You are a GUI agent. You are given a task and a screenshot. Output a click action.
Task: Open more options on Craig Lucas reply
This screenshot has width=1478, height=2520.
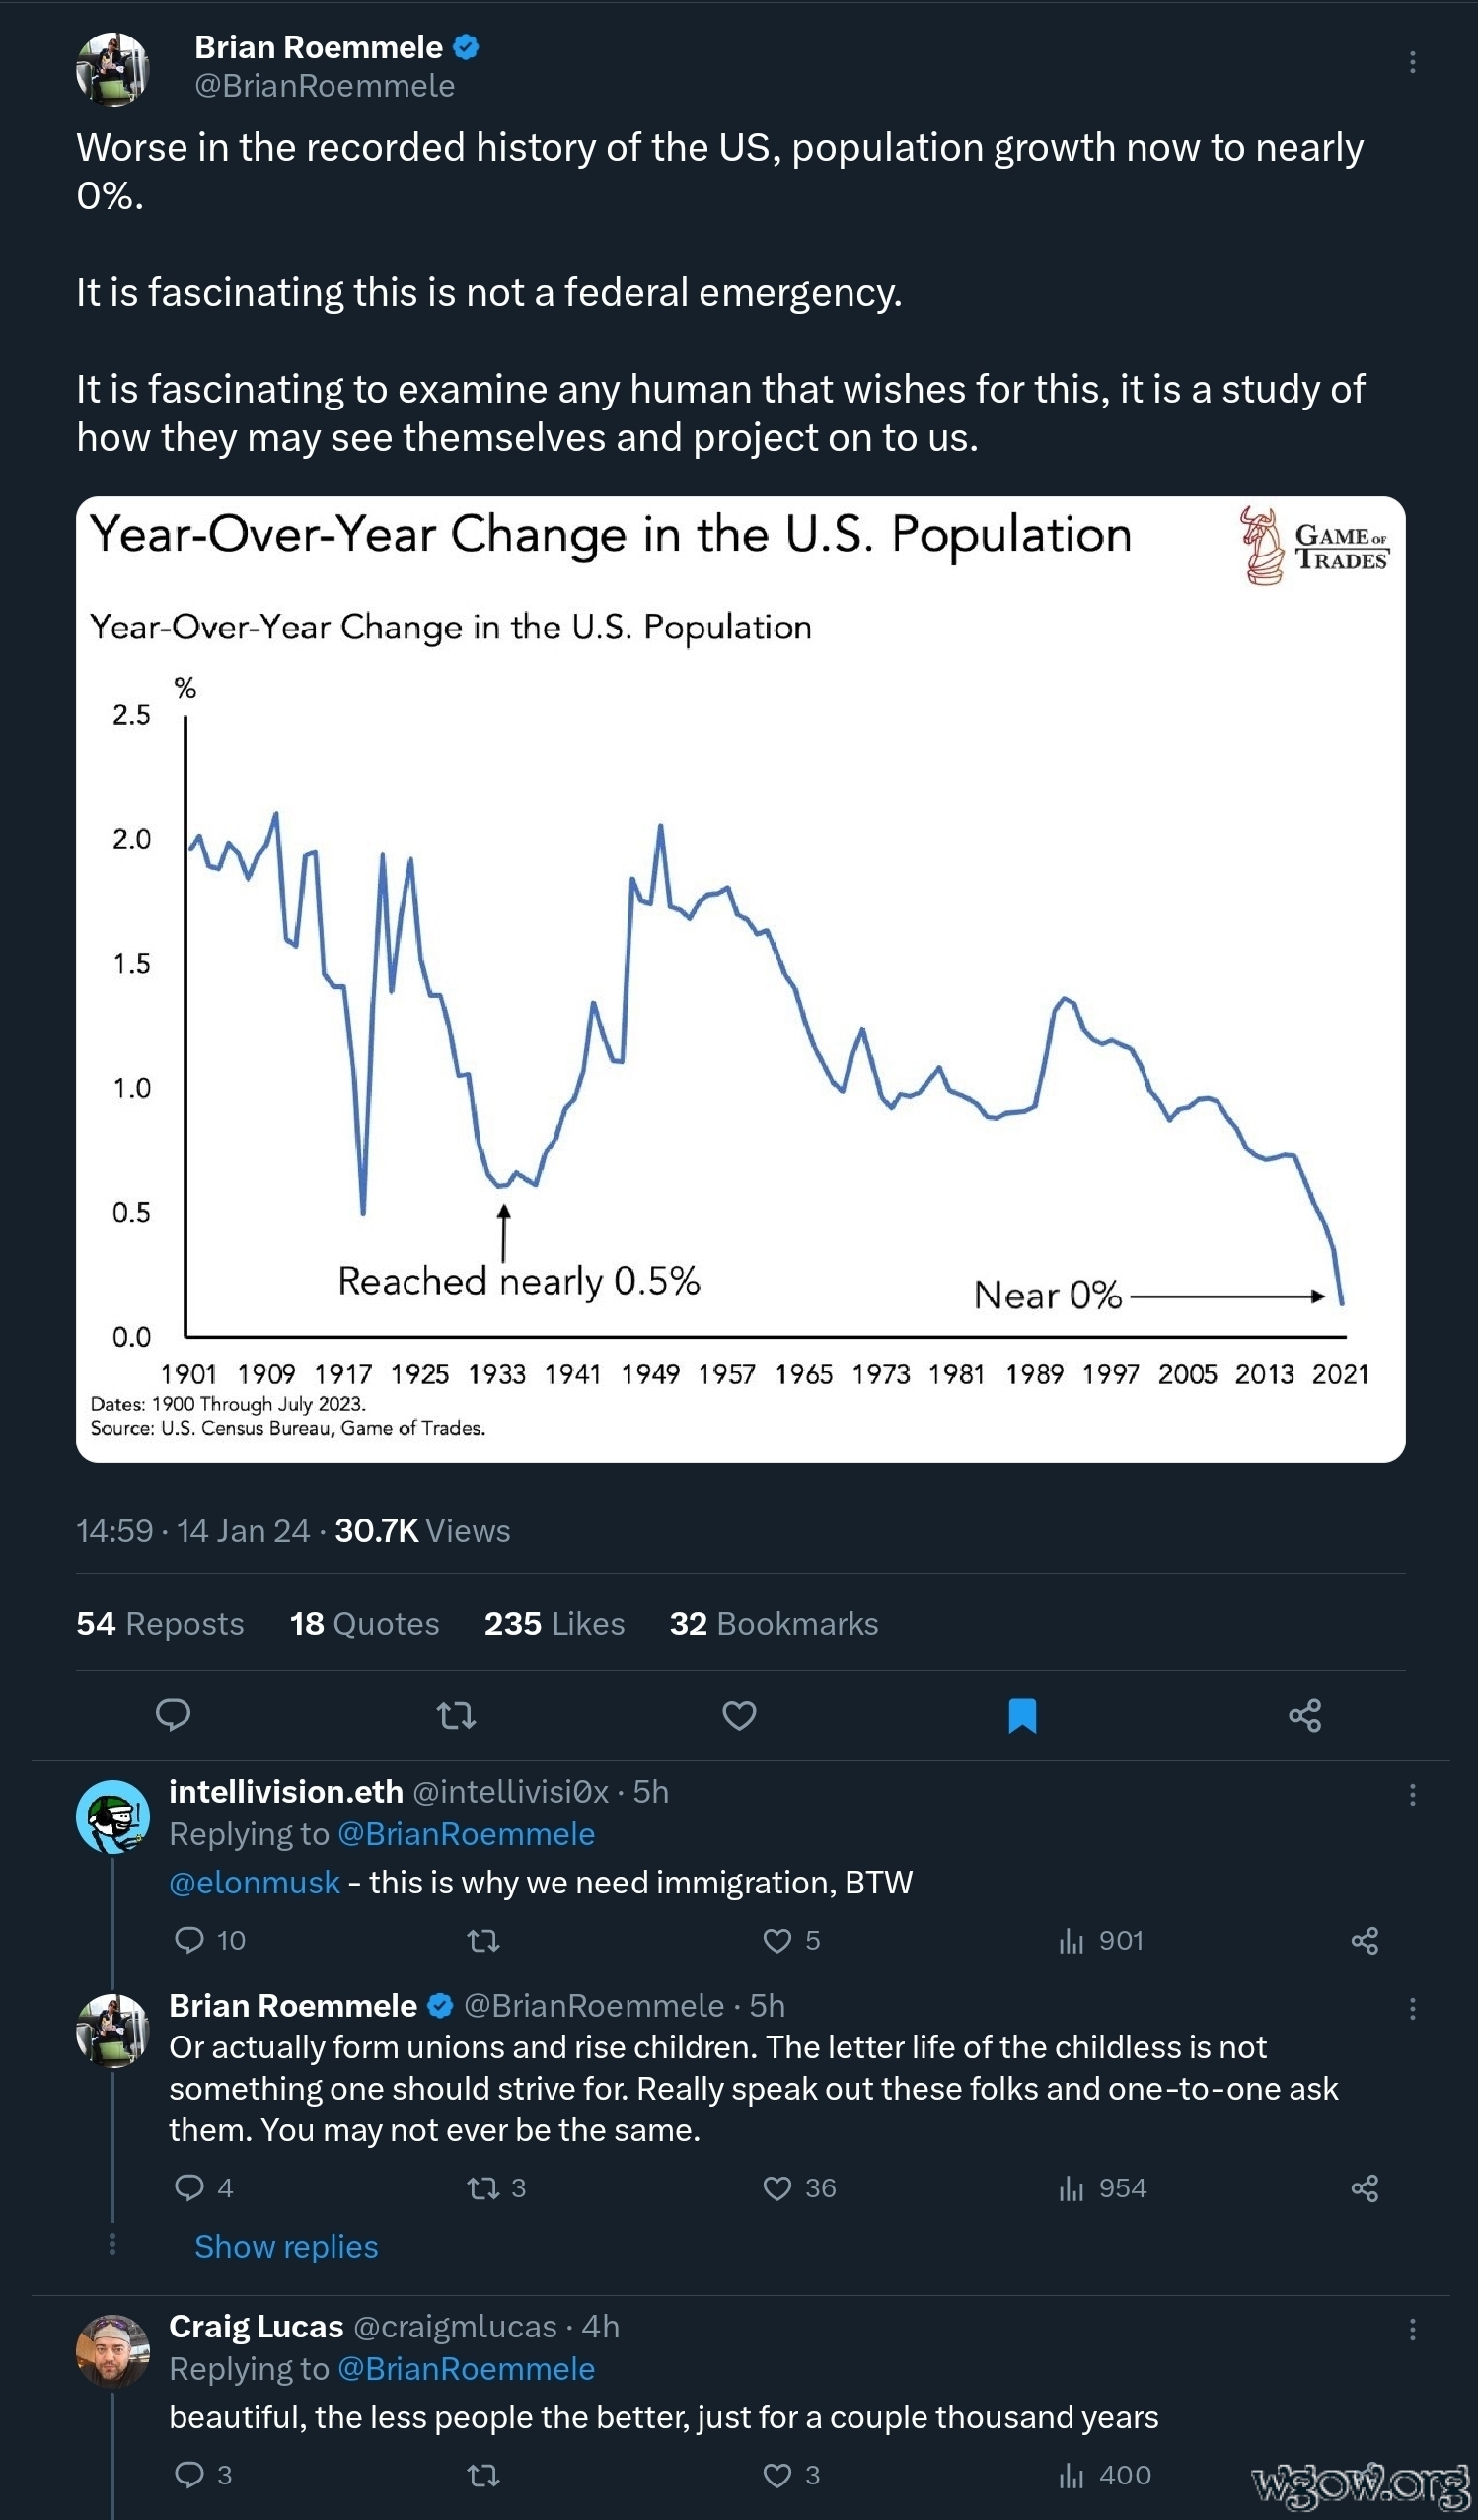click(x=1412, y=2329)
